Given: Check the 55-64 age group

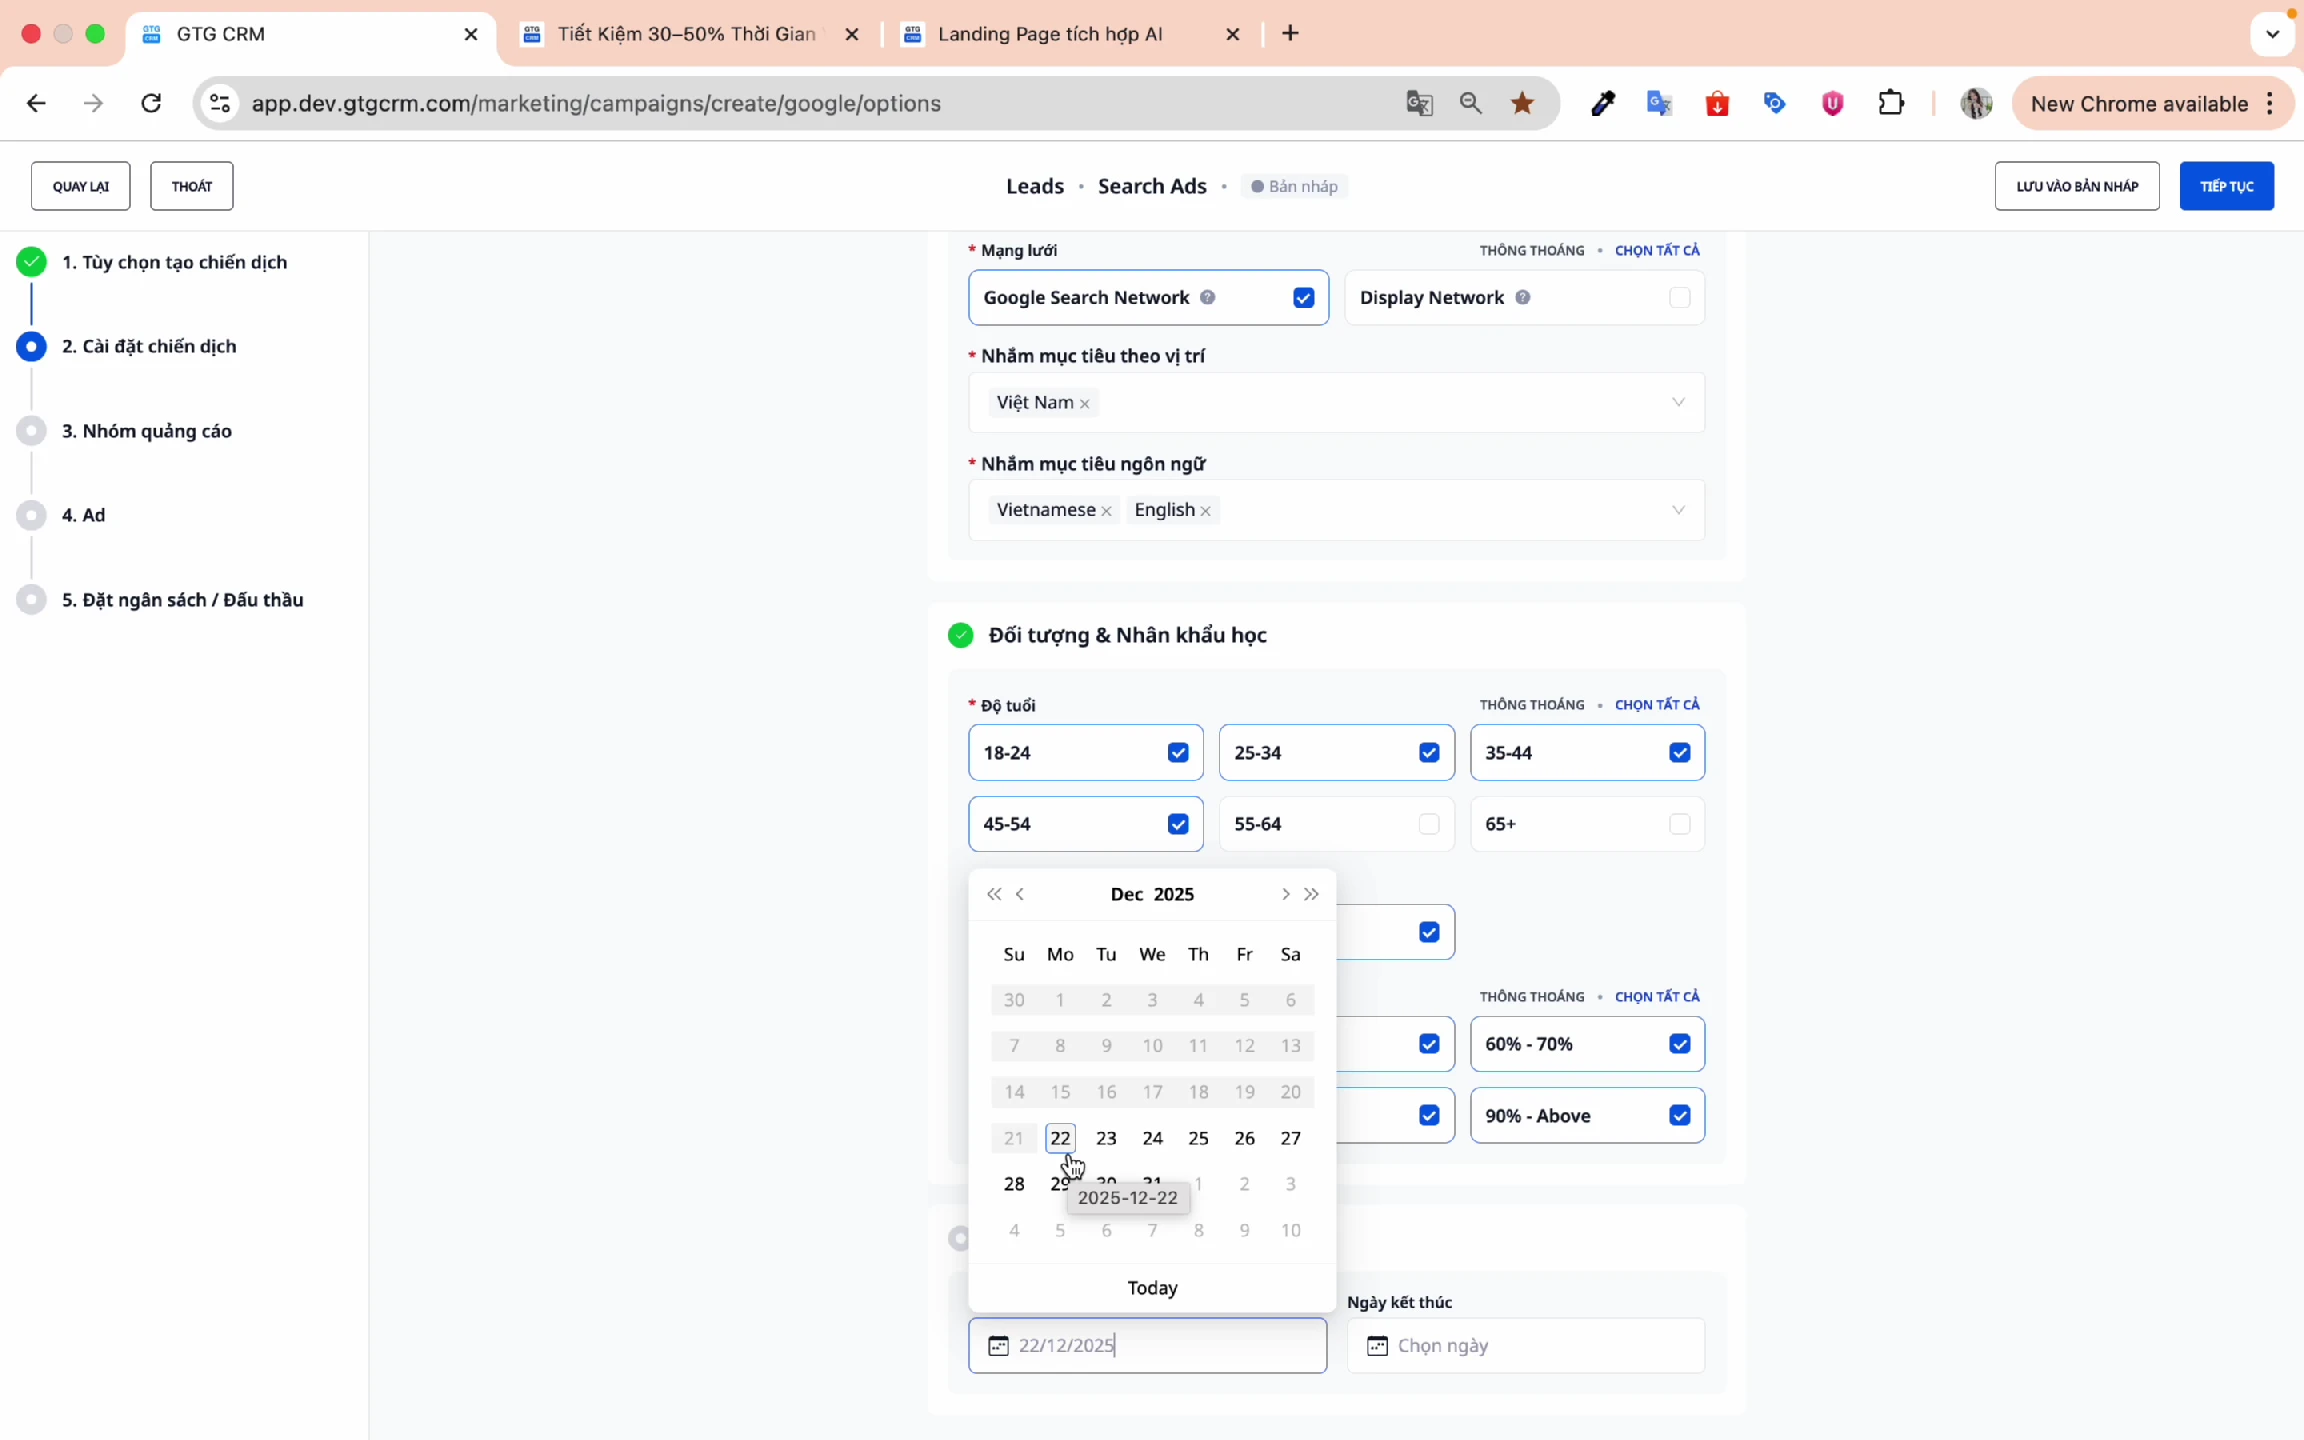Looking at the screenshot, I should (1428, 824).
